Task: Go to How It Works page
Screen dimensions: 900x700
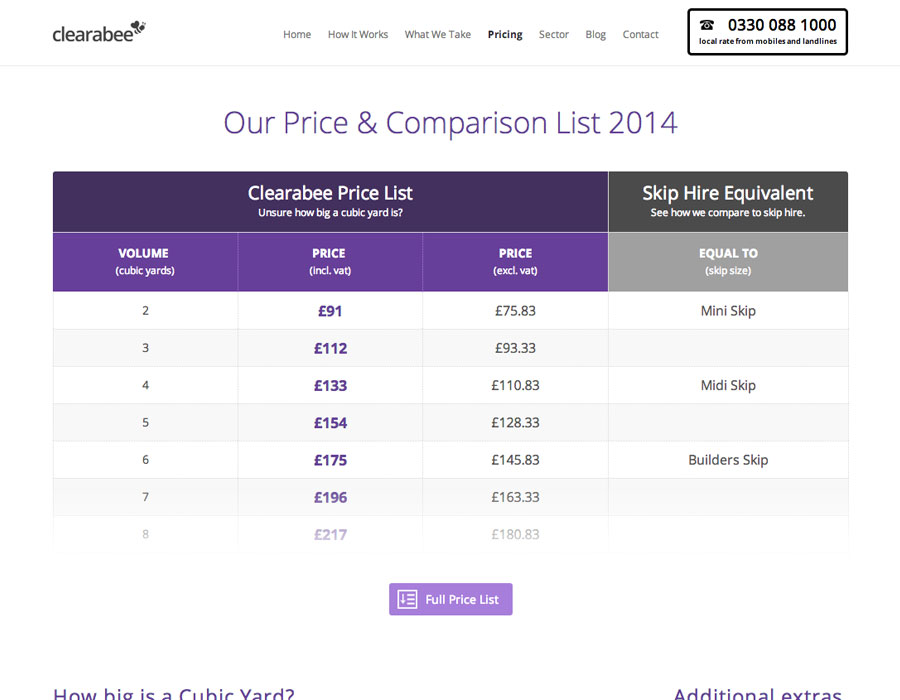Action: pyautogui.click(x=358, y=34)
